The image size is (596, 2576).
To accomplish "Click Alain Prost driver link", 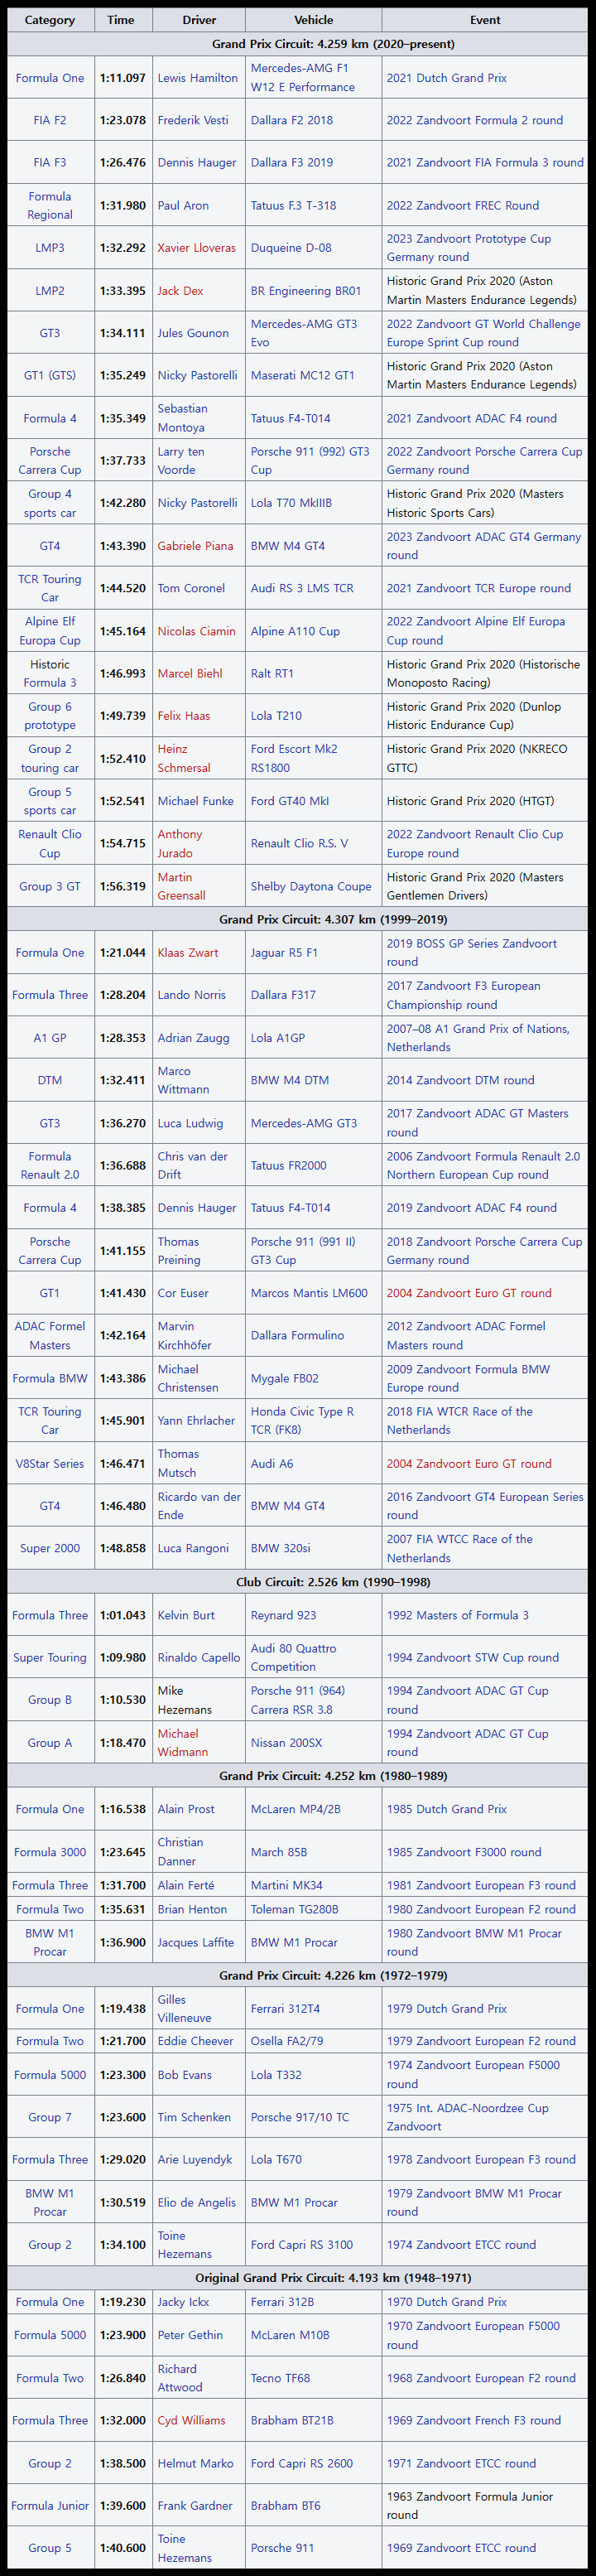I will [x=186, y=1809].
